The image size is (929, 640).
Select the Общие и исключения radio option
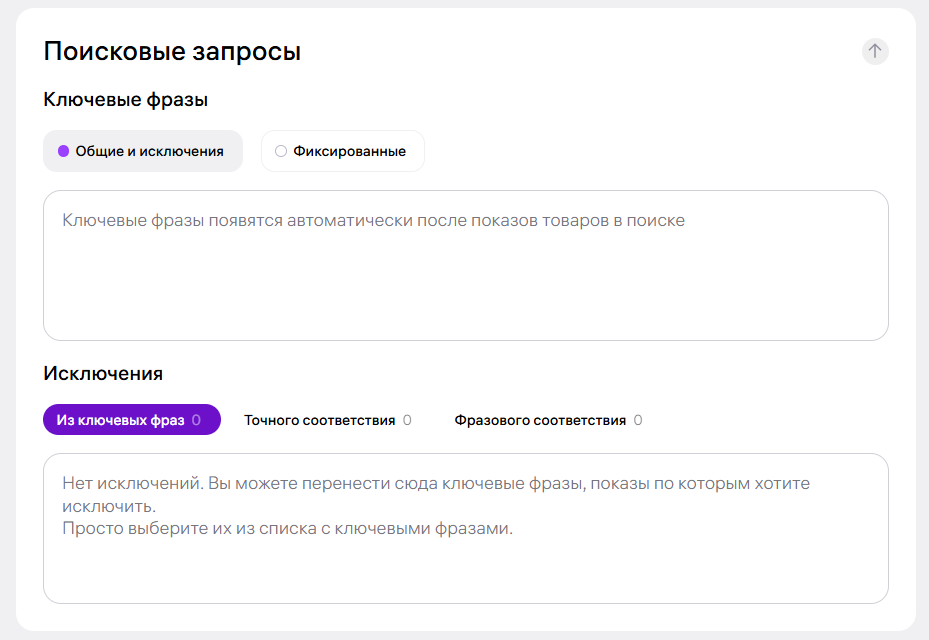coord(143,151)
